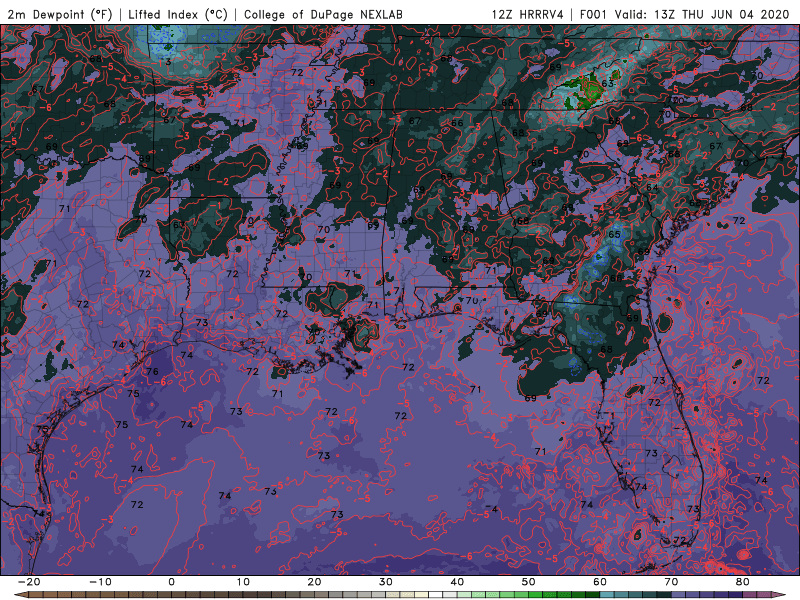The image size is (800, 600).
Task: Click the '2m Dewpoint (°F)' title text
Action: click(59, 14)
